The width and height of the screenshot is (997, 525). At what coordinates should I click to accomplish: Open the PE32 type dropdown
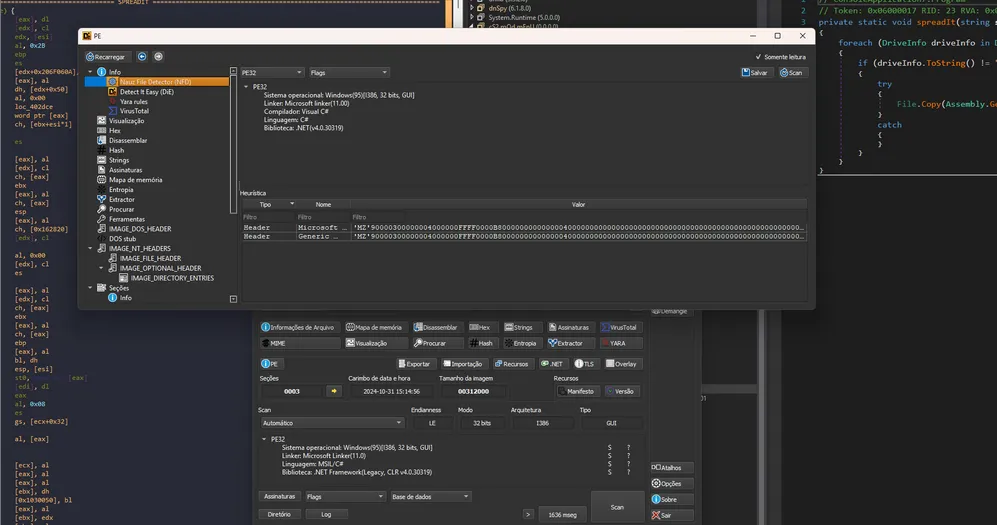pyautogui.click(x=272, y=73)
